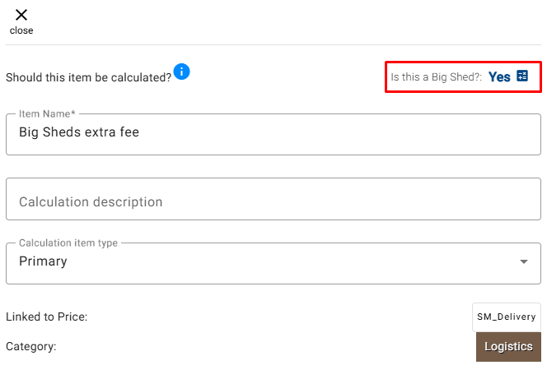Click the 'Should this item be calculated?' text

coord(89,77)
